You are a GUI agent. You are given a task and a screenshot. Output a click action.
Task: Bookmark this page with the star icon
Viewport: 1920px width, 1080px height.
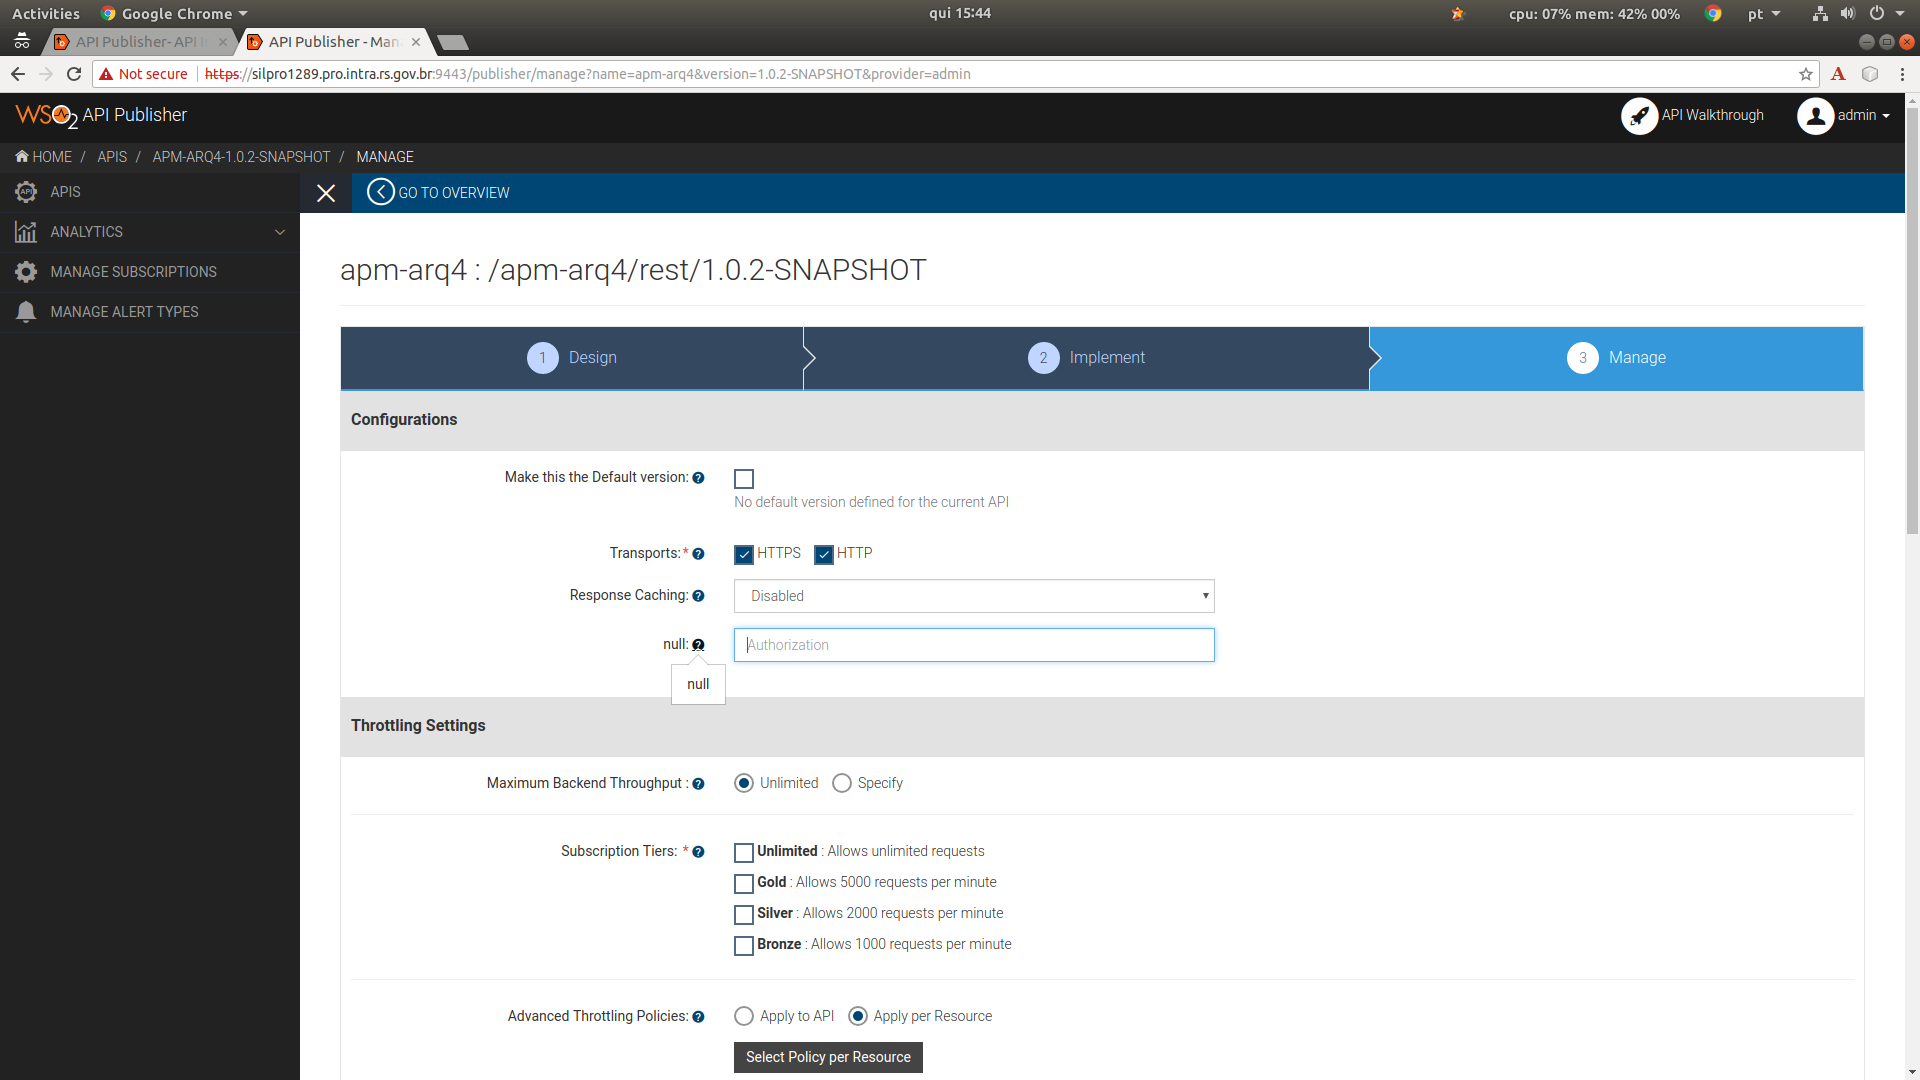click(1805, 74)
